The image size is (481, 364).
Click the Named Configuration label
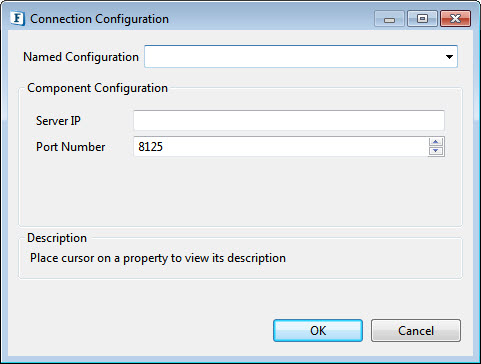click(81, 57)
